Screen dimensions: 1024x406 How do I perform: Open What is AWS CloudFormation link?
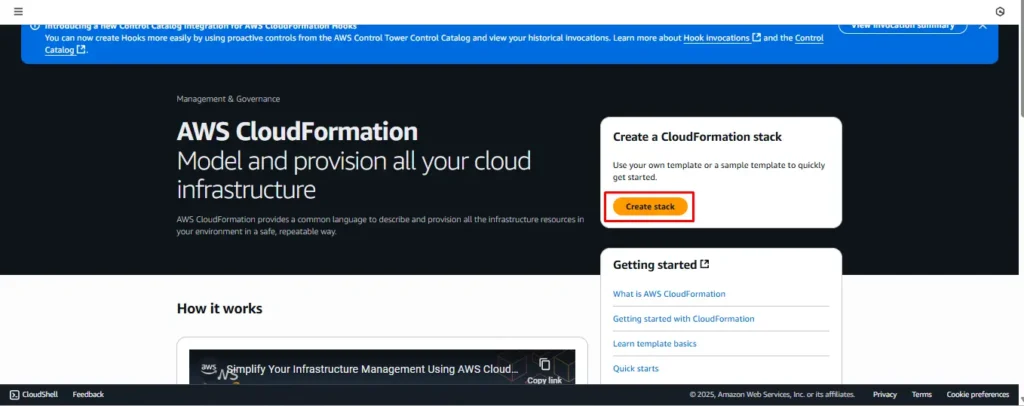coord(669,294)
